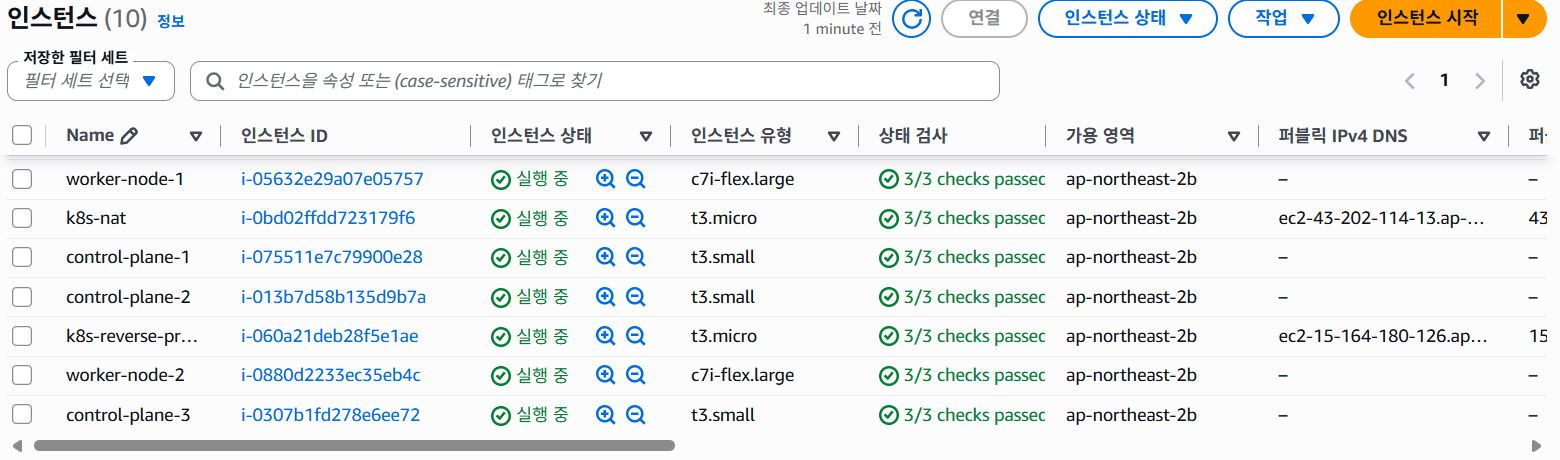Zoom-out filter icon for control-plane-1 status
The width and height of the screenshot is (1560, 460).
636,257
